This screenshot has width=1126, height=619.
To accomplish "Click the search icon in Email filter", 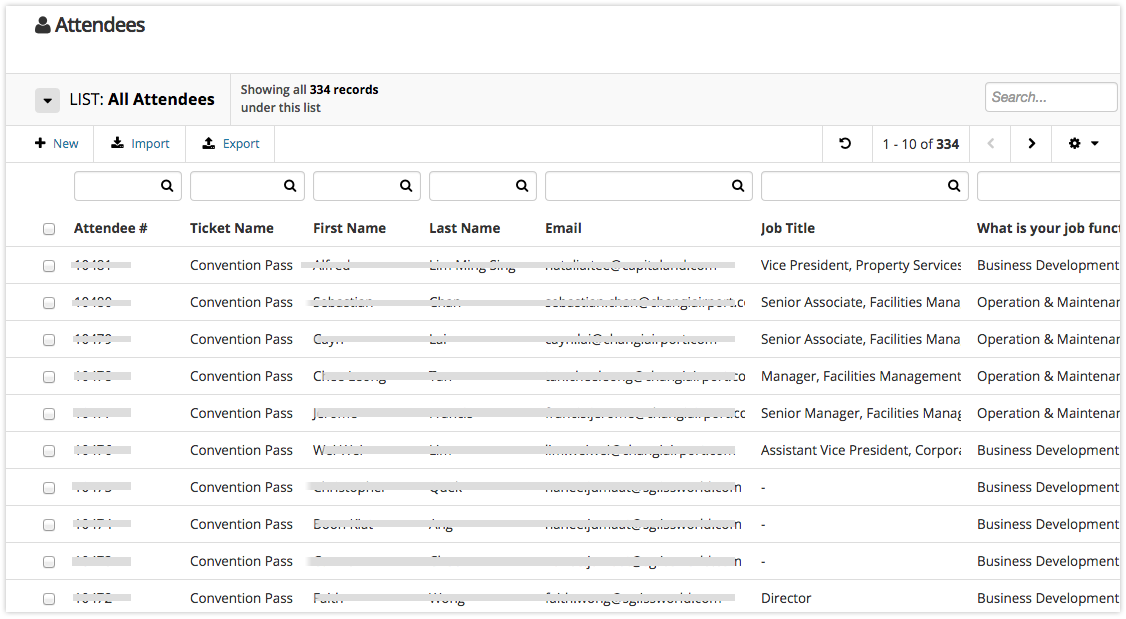I will point(738,186).
